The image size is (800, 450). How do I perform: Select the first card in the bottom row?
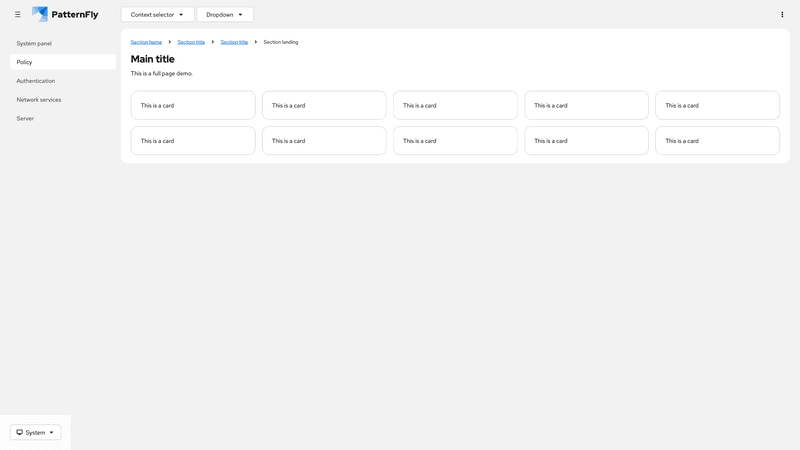click(x=193, y=141)
